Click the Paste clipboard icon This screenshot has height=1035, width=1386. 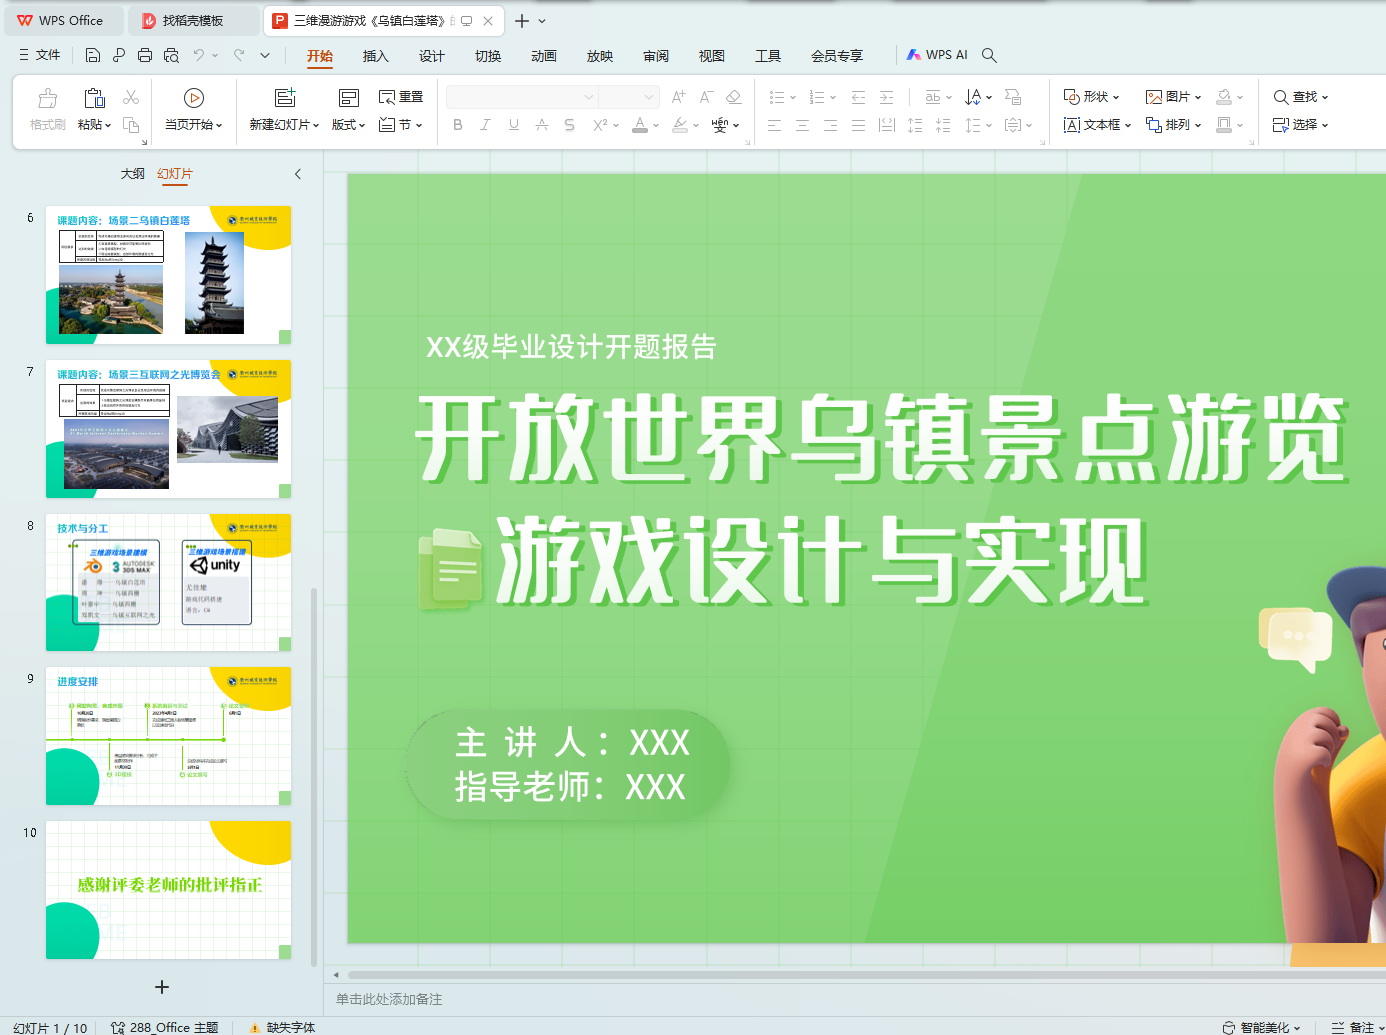[x=94, y=98]
